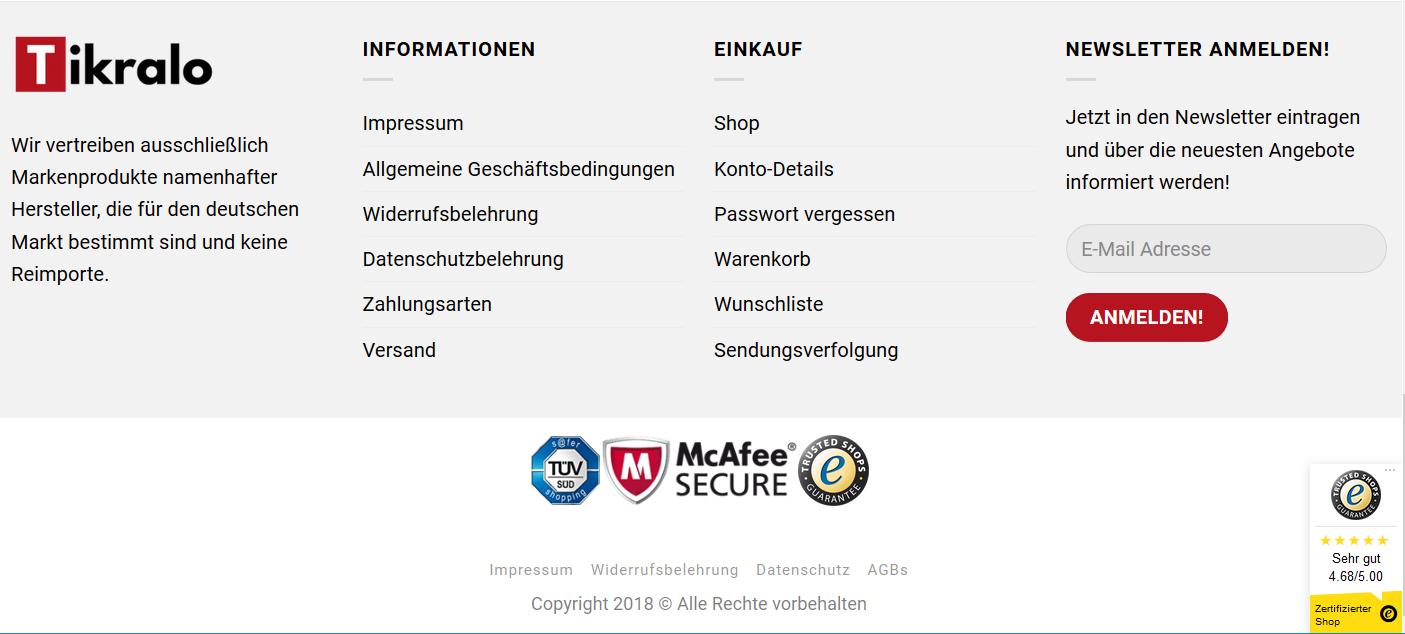Open the Impressum link under Informationen
Viewport: 1405px width, 634px height.
click(413, 123)
